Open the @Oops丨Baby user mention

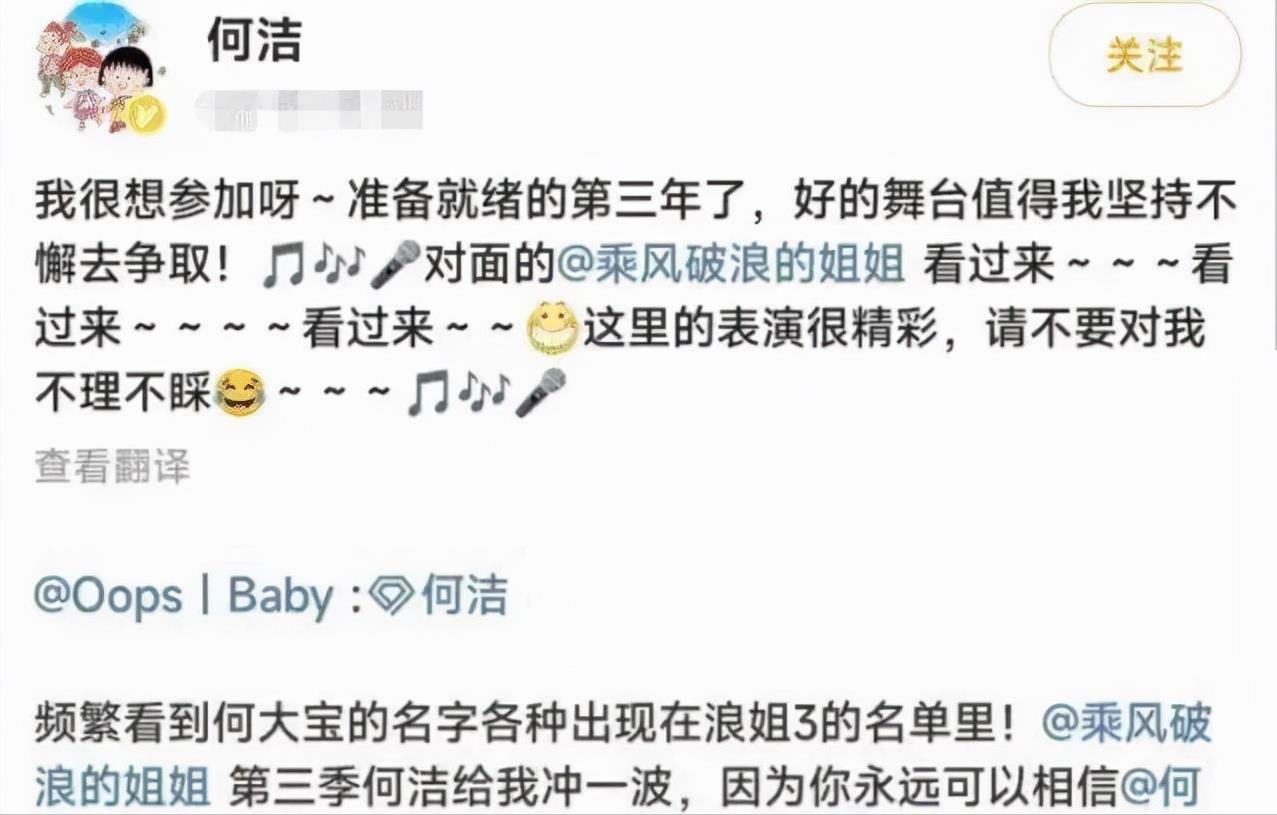184,595
